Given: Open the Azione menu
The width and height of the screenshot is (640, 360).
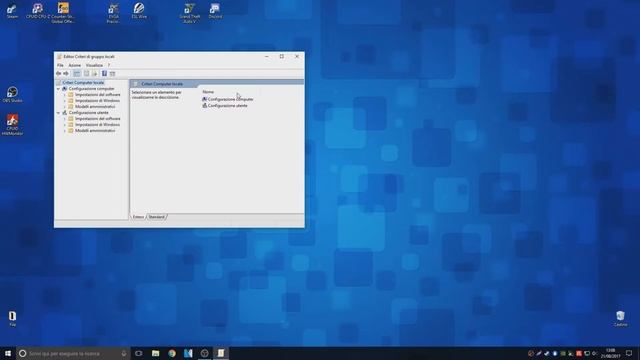Looking at the screenshot, I should pyautogui.click(x=74, y=65).
